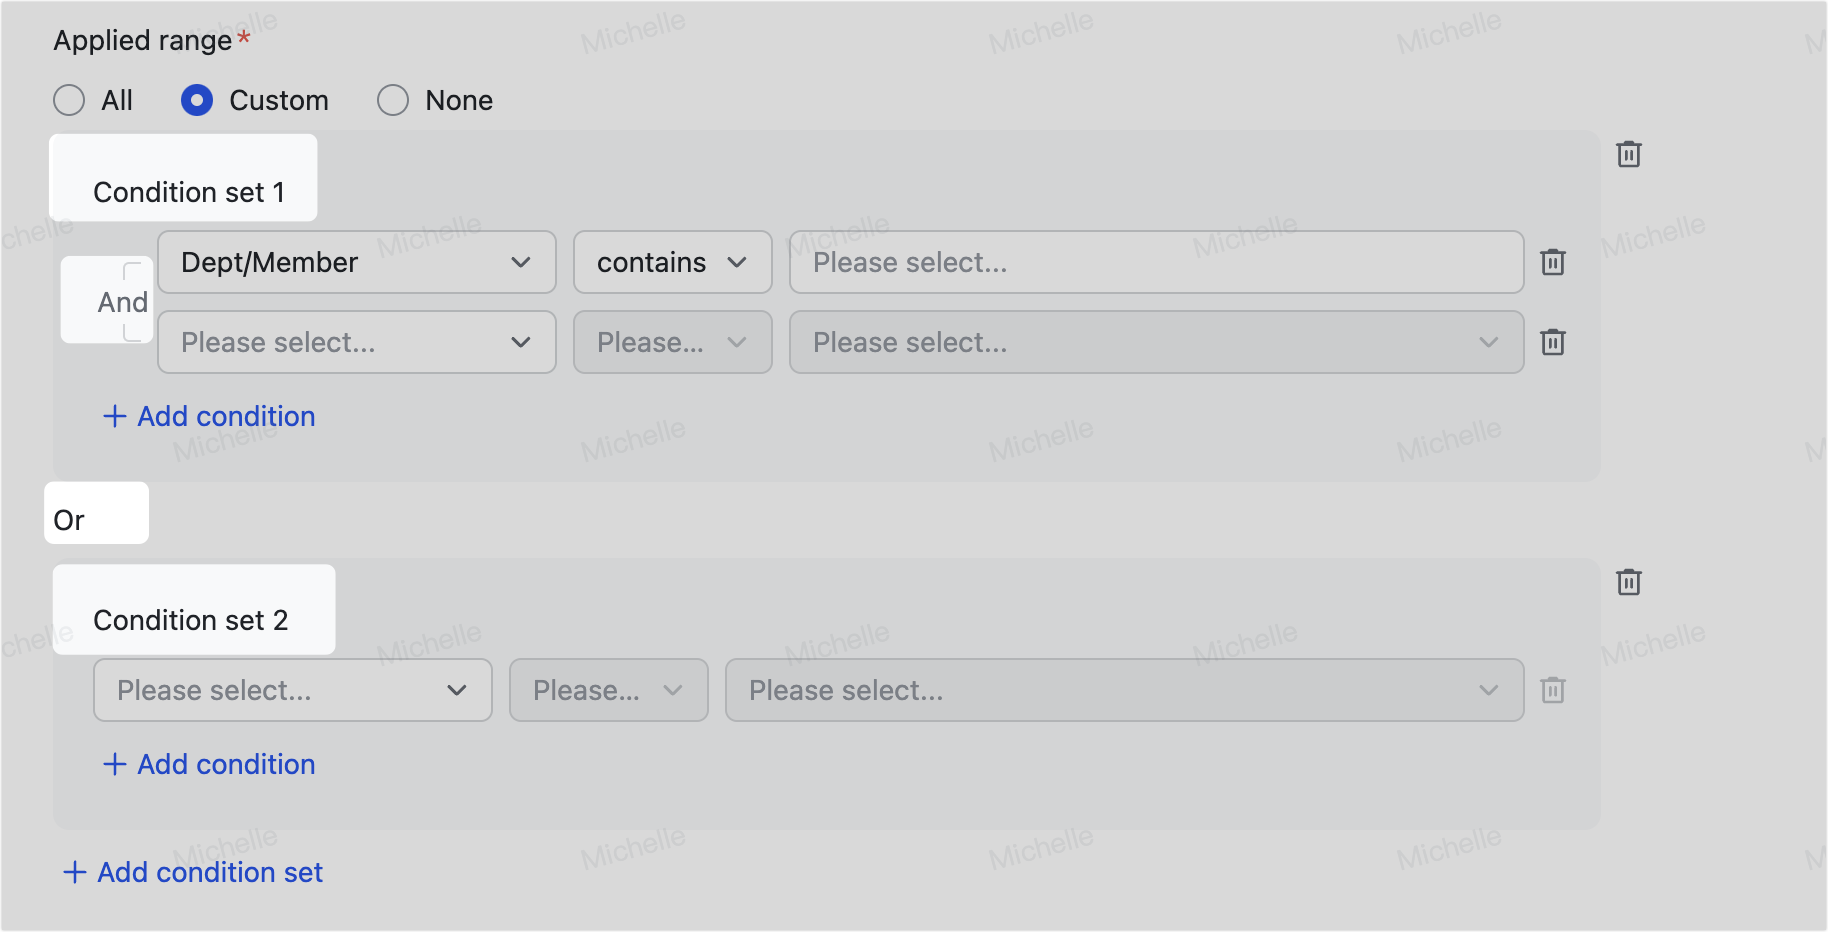
Task: Click Add condition in Condition set 1
Action: pyautogui.click(x=208, y=416)
